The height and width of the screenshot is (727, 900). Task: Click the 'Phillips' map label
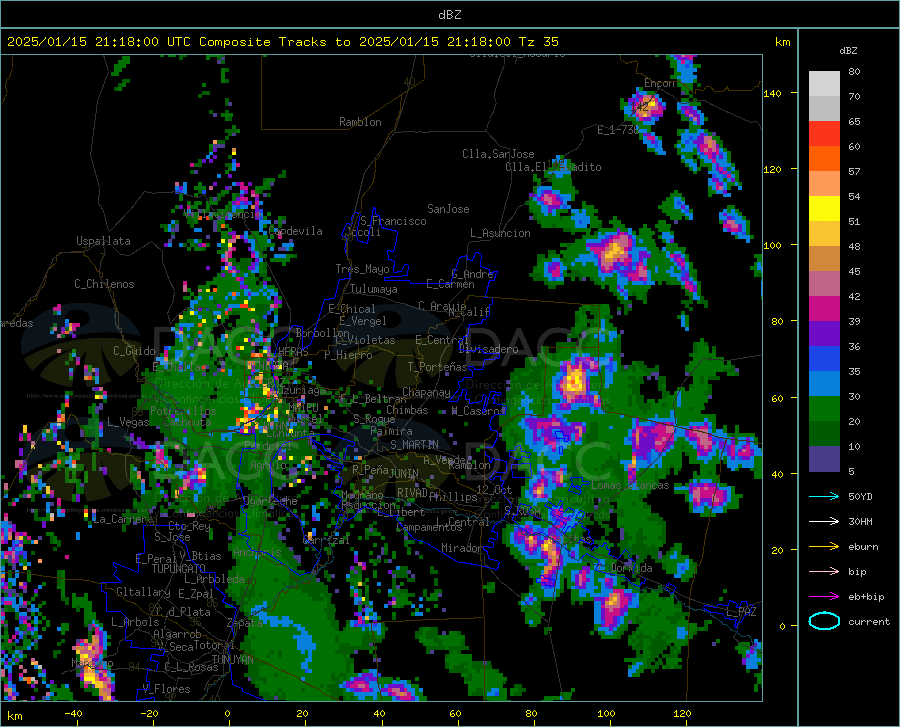(453, 497)
